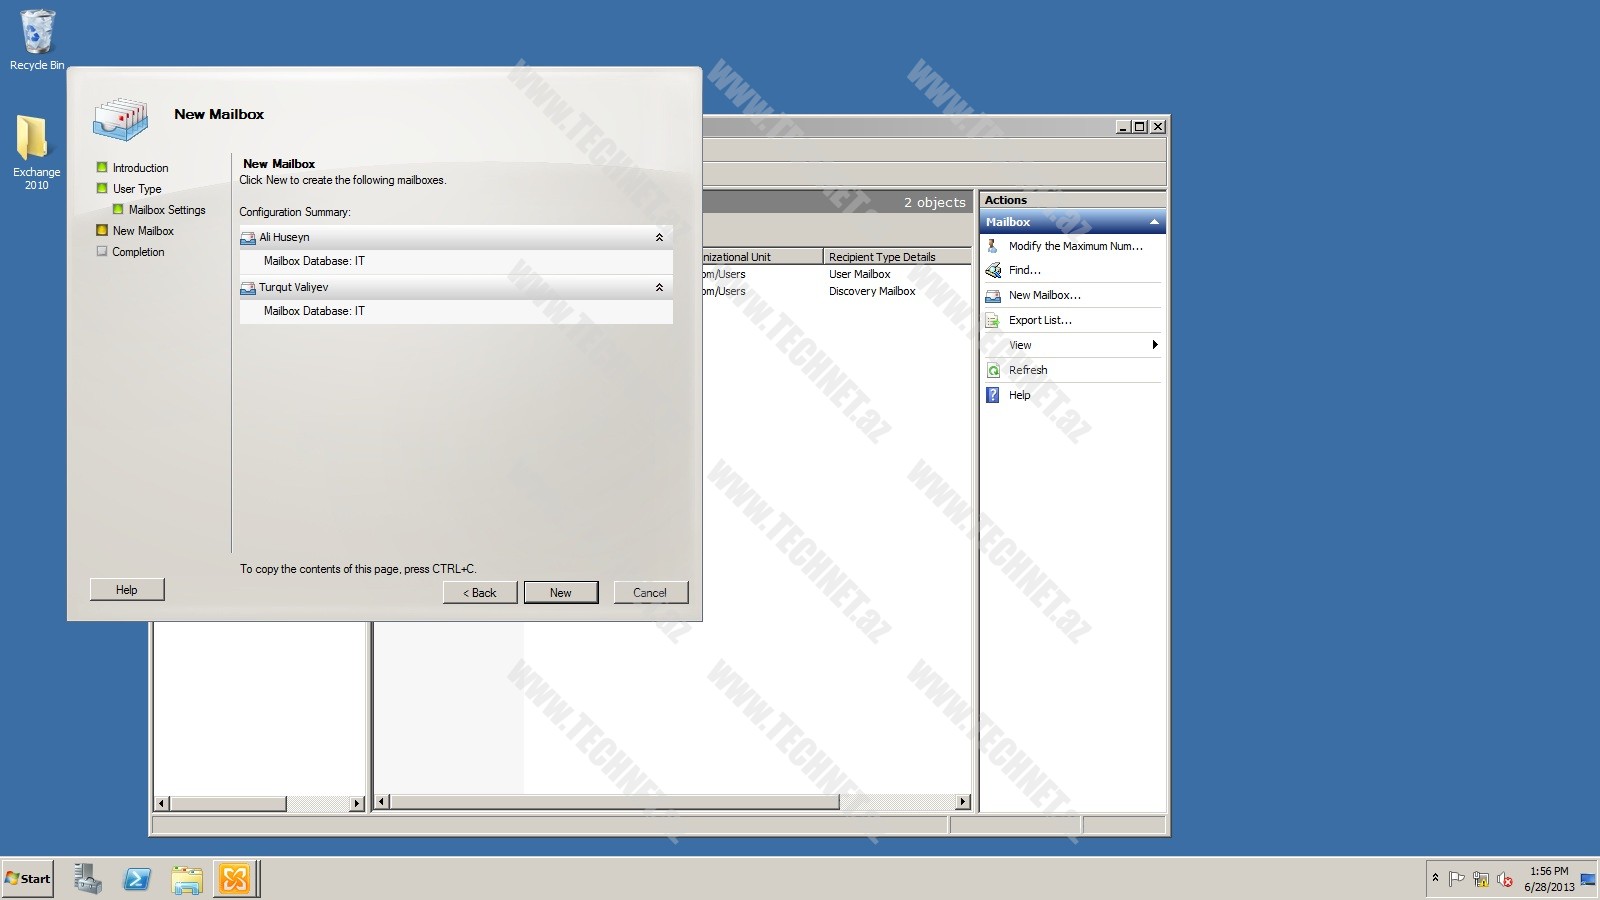The height and width of the screenshot is (900, 1600).
Task: Click the Back button in wizard
Action: (480, 593)
